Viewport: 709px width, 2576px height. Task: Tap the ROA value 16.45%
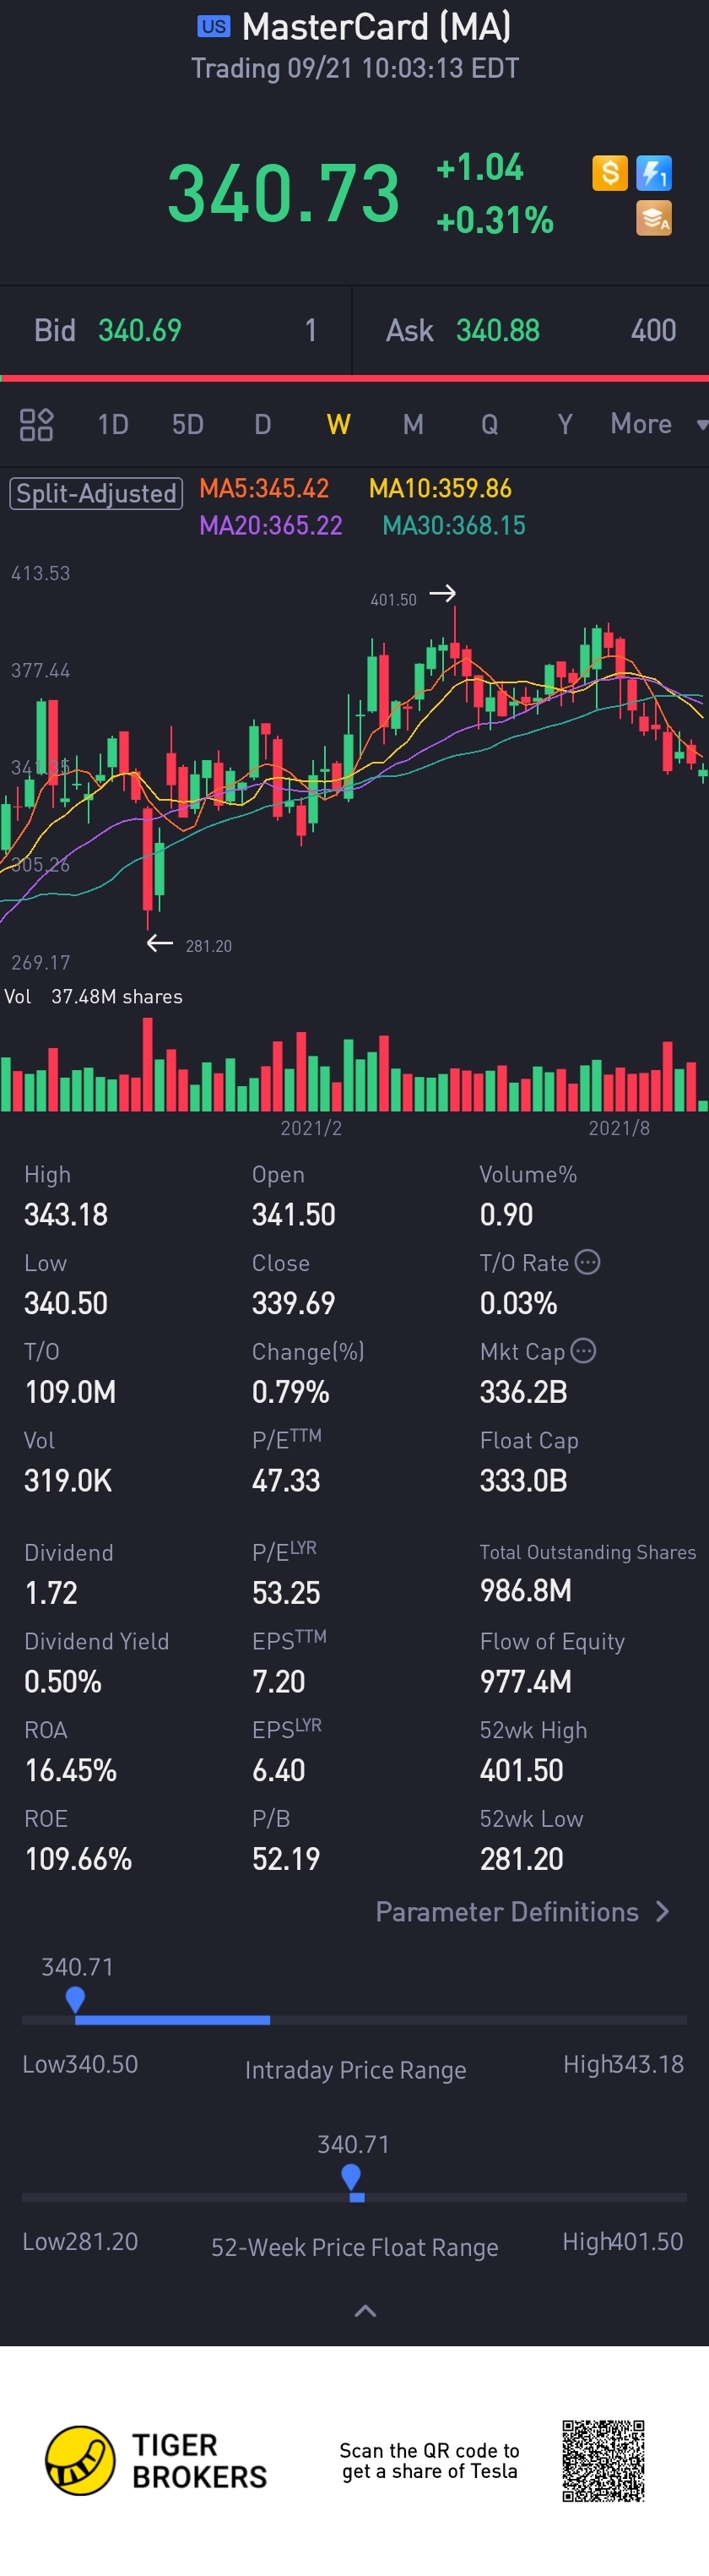tap(71, 1770)
